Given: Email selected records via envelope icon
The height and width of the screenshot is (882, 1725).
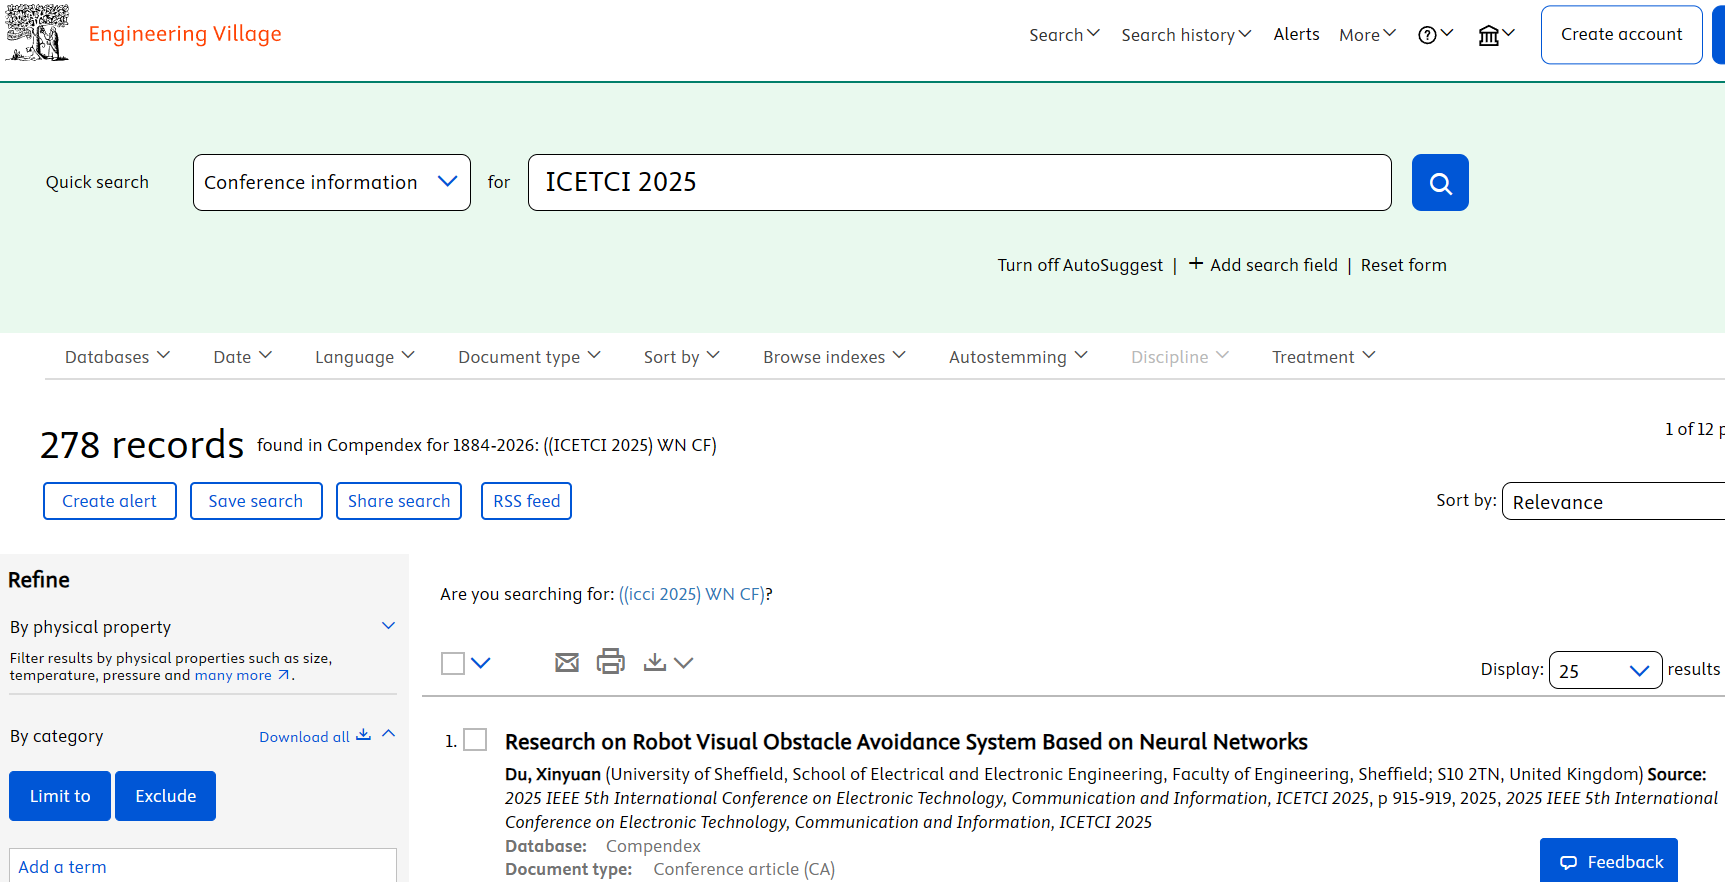Looking at the screenshot, I should [x=567, y=662].
